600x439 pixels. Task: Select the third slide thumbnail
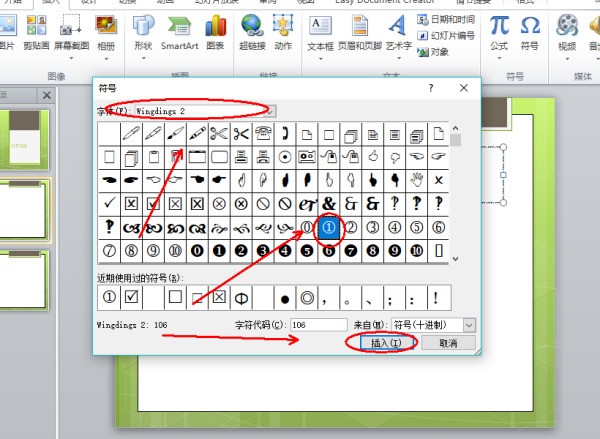pyautogui.click(x=24, y=280)
